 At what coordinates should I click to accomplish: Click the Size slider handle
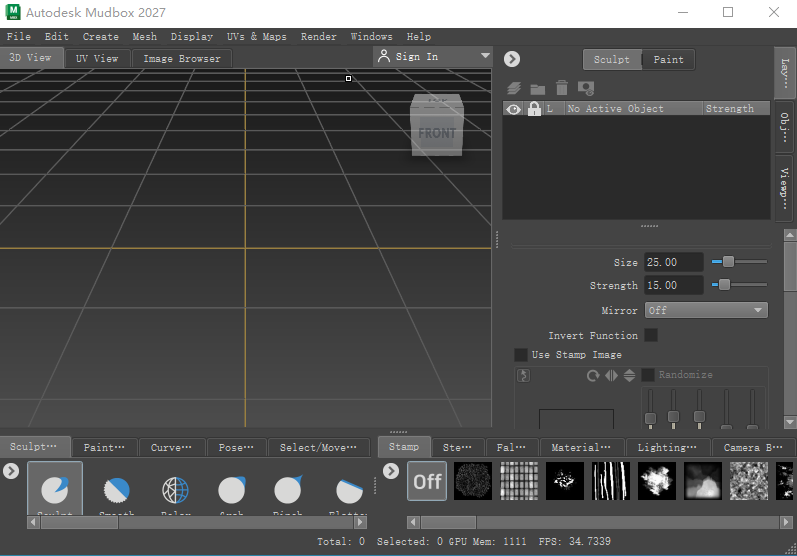tap(728, 262)
